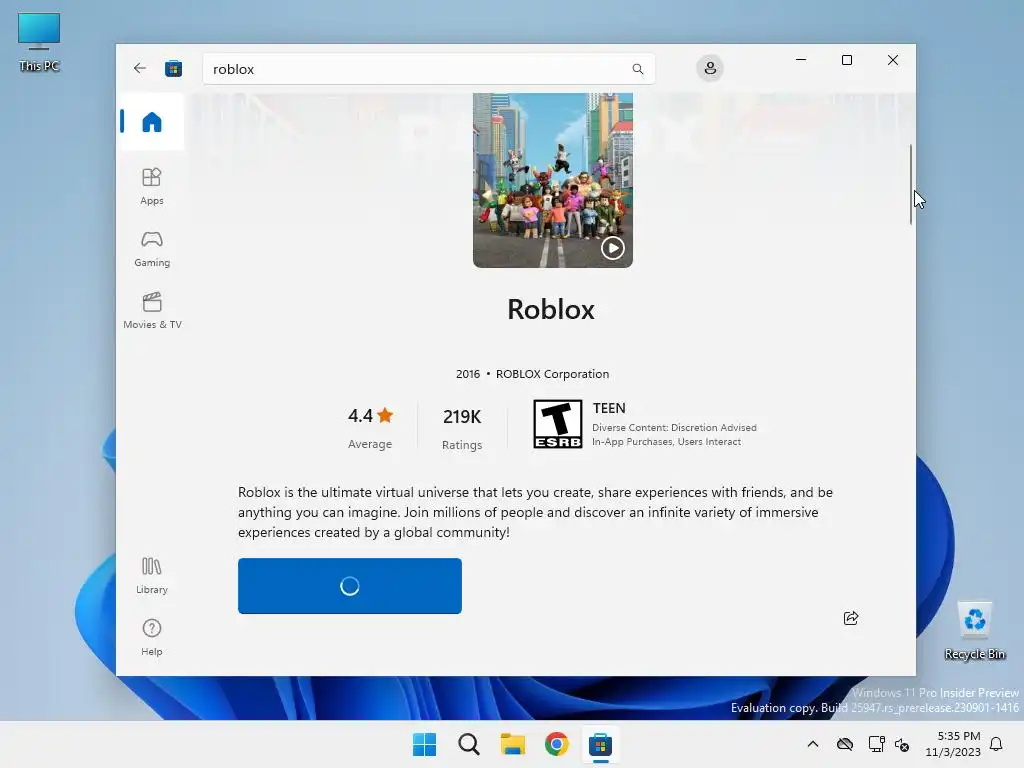Select the This PC desktop icon

pos(39,42)
